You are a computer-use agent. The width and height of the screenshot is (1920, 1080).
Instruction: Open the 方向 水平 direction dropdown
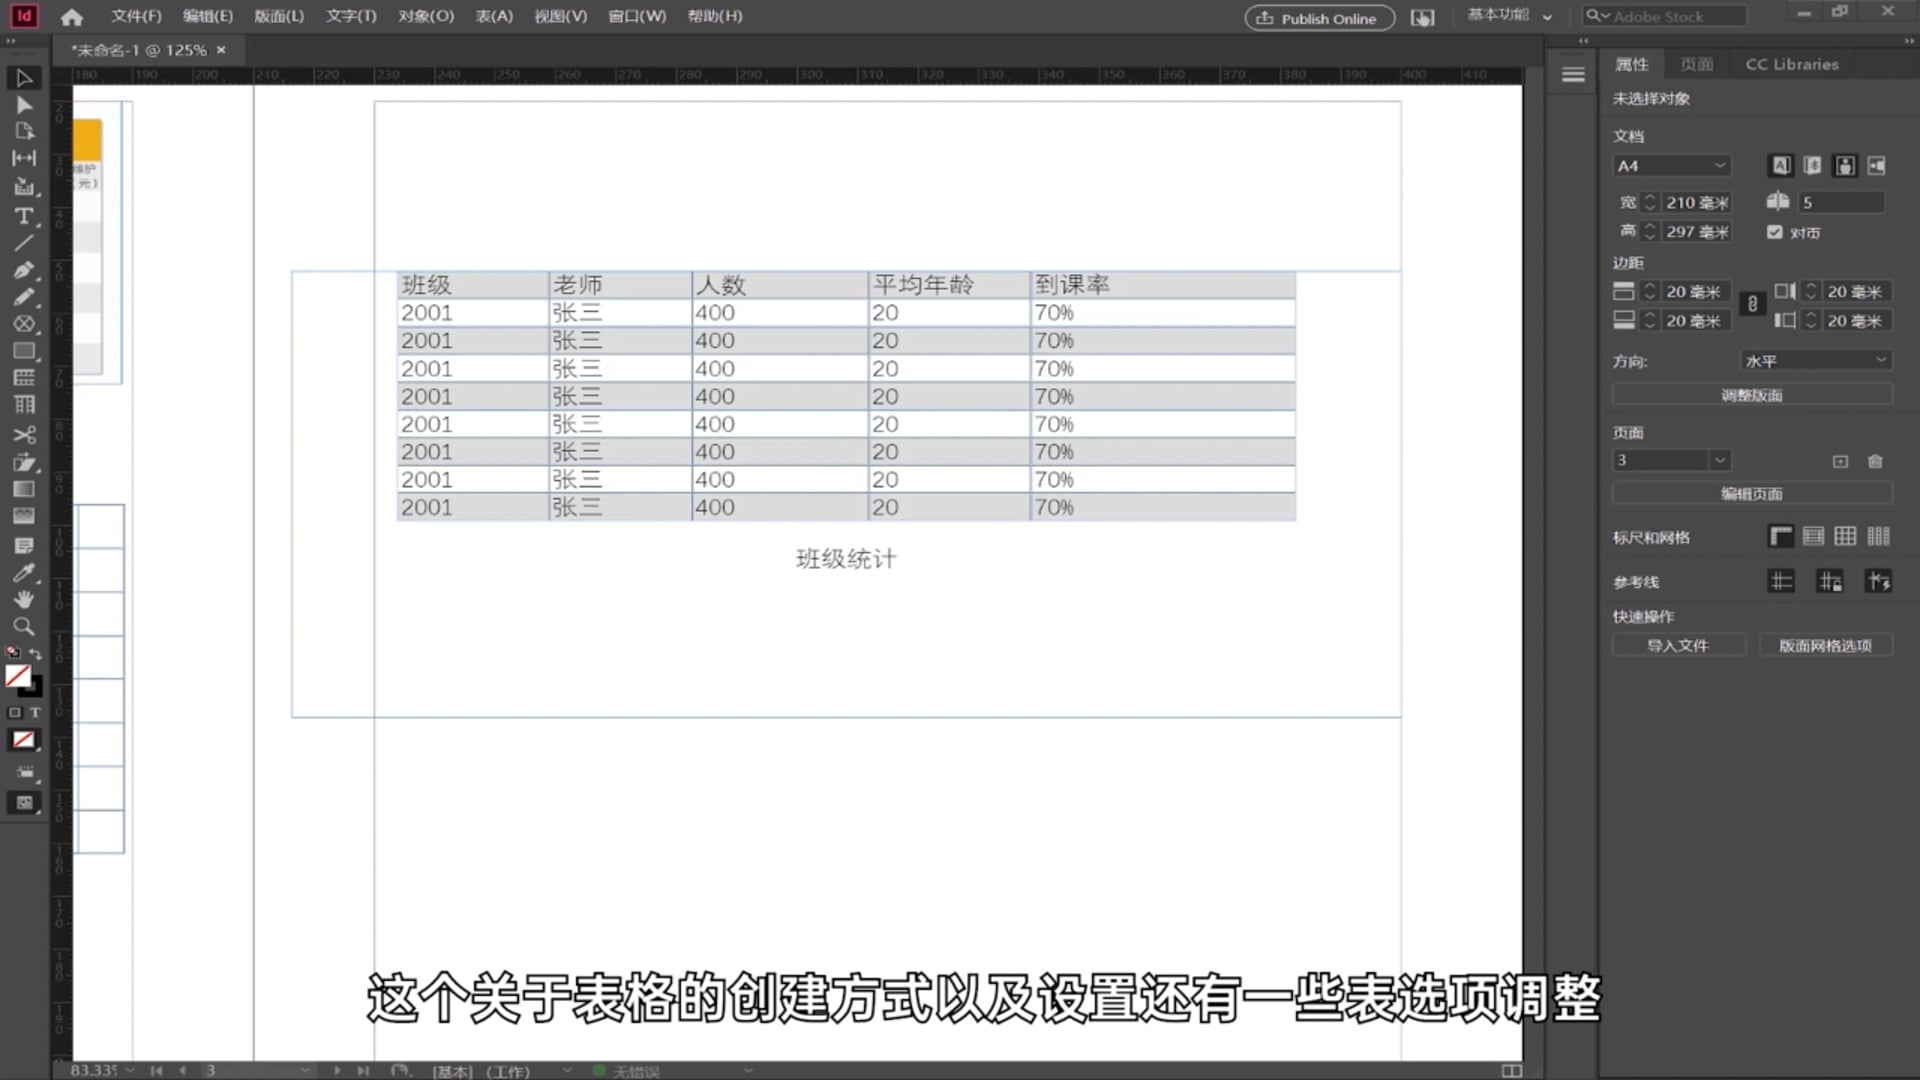[1815, 361]
